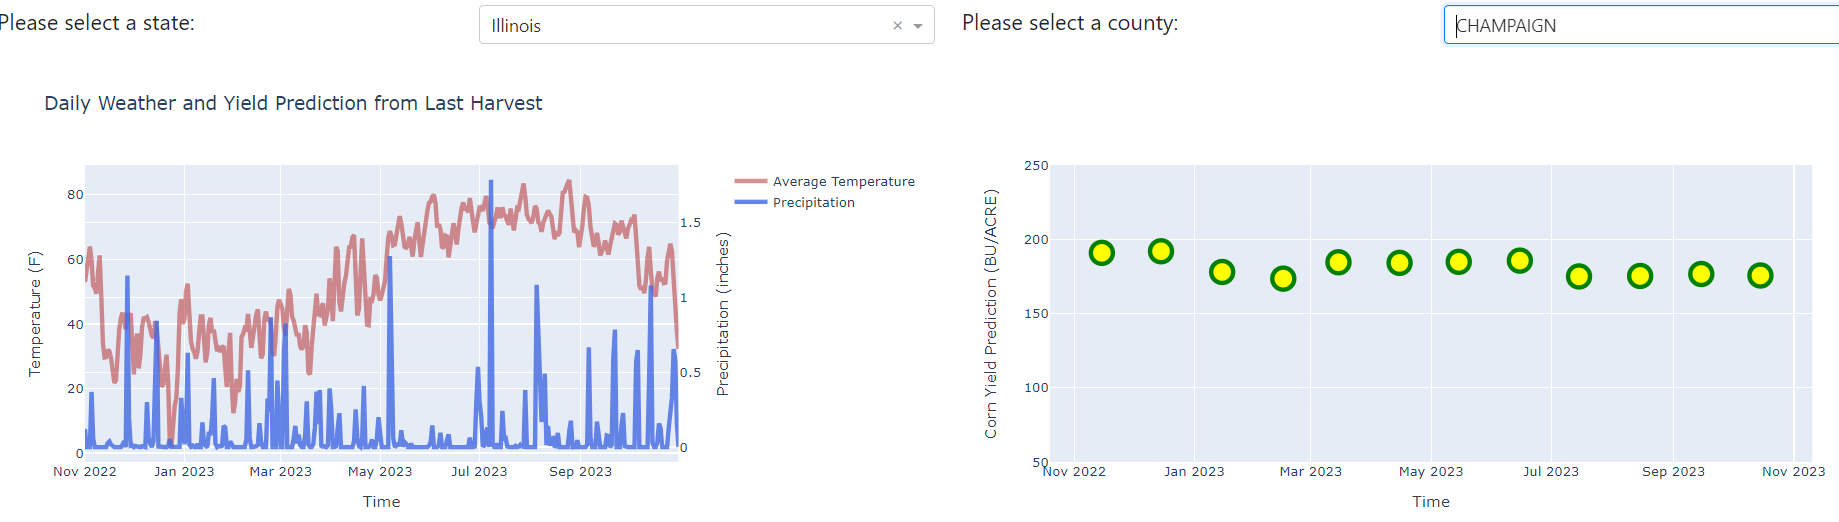Select the first yield prediction marker
1839x522 pixels.
[1101, 253]
